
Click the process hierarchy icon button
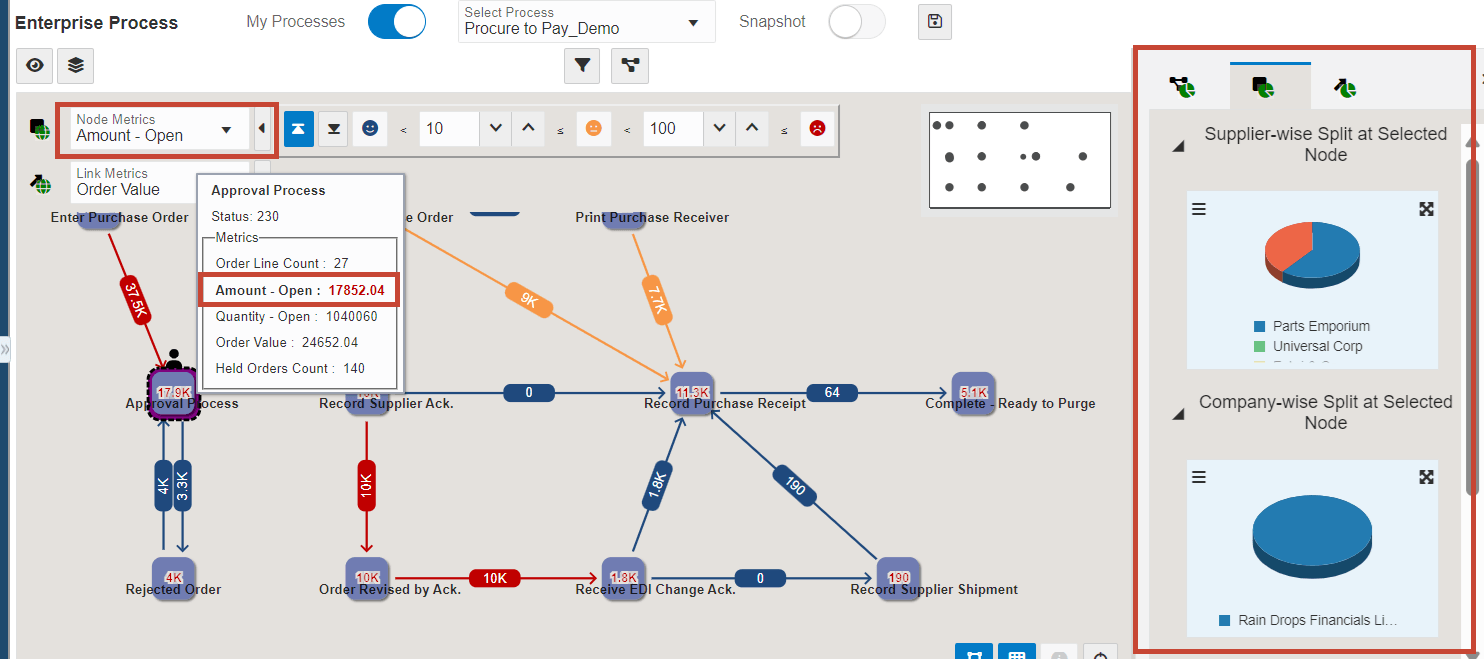point(630,66)
